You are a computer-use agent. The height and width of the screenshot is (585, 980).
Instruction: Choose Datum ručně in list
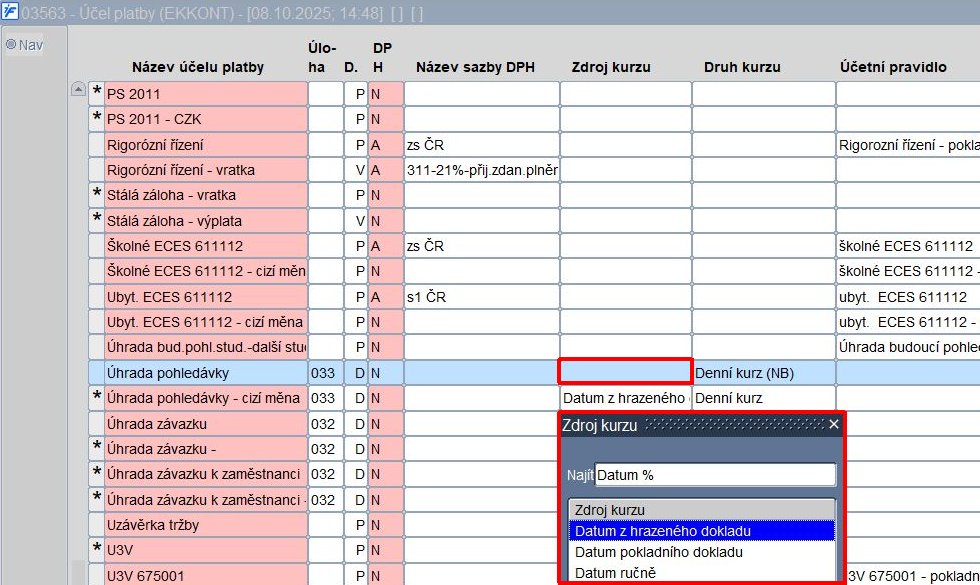pos(702,572)
